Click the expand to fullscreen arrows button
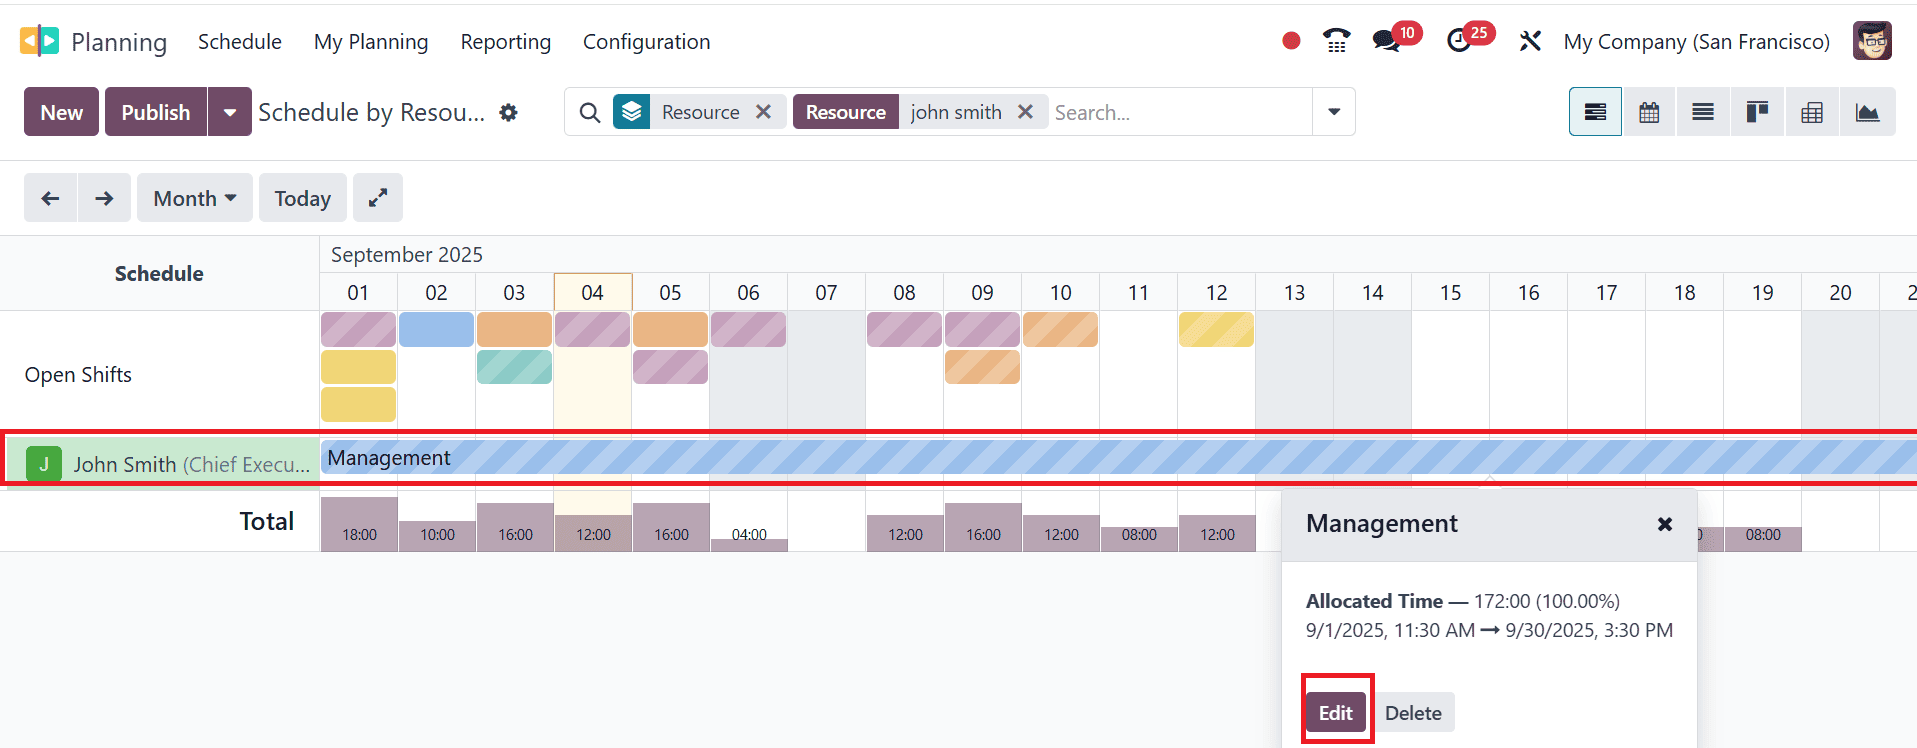1917x748 pixels. [x=378, y=198]
